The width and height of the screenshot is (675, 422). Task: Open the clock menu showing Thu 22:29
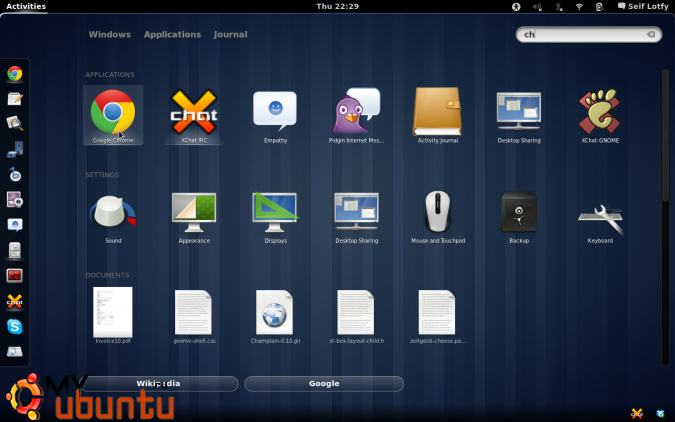tap(337, 6)
